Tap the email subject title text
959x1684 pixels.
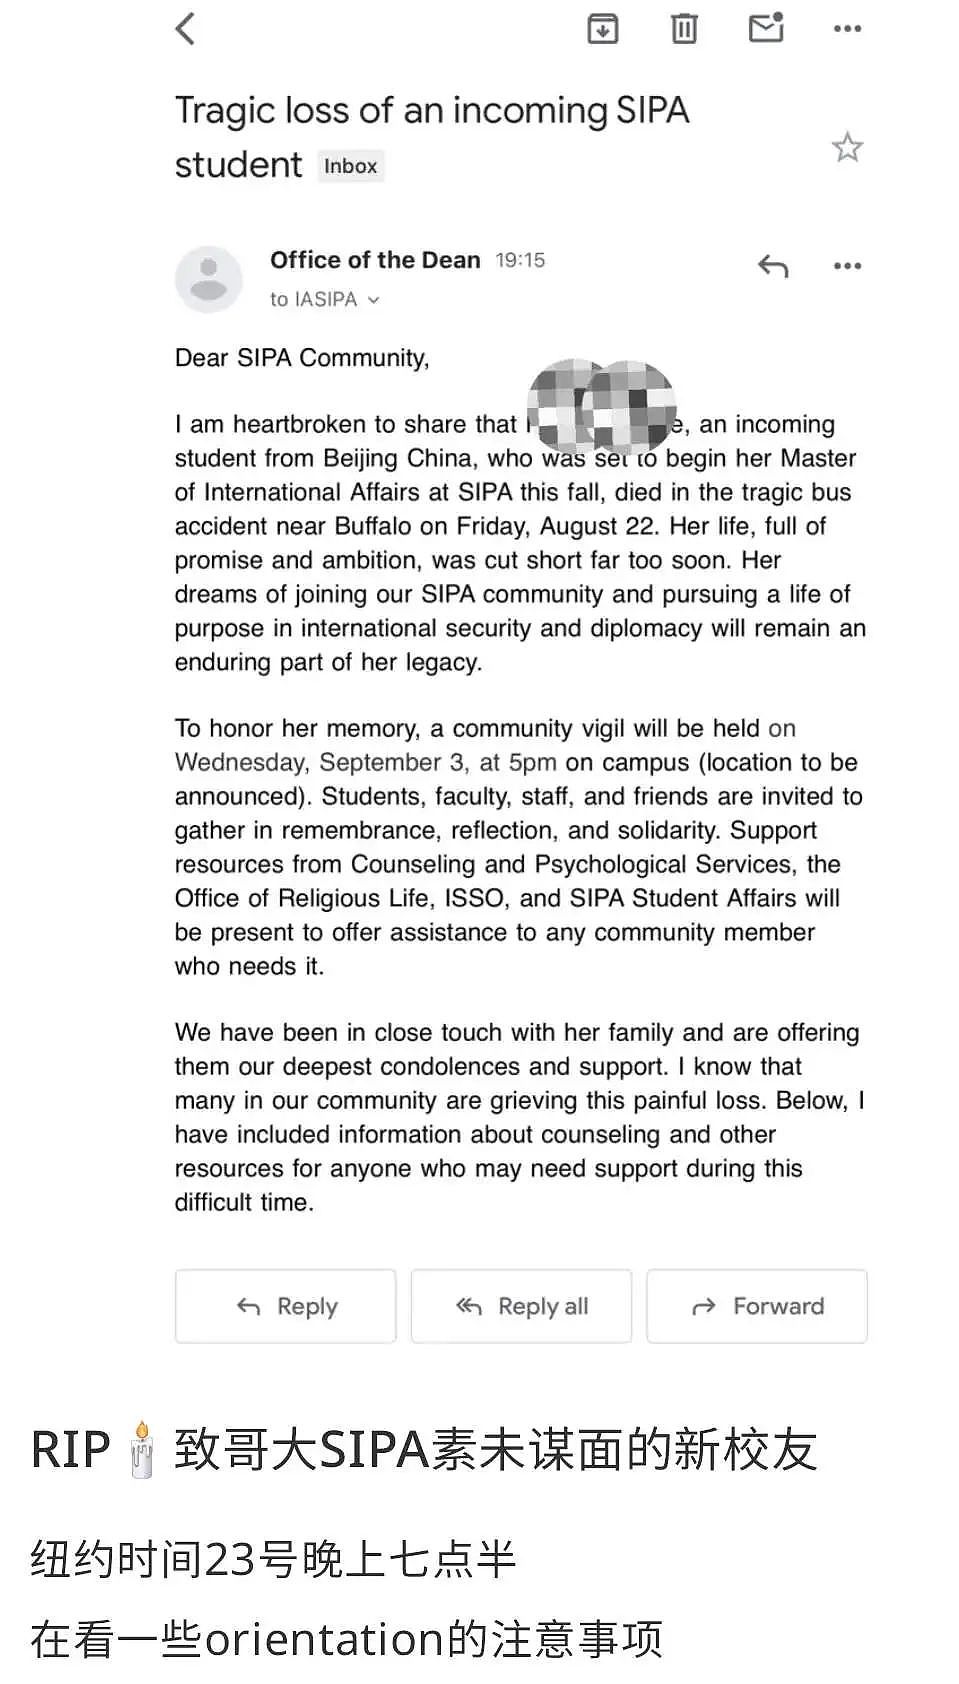[x=432, y=137]
